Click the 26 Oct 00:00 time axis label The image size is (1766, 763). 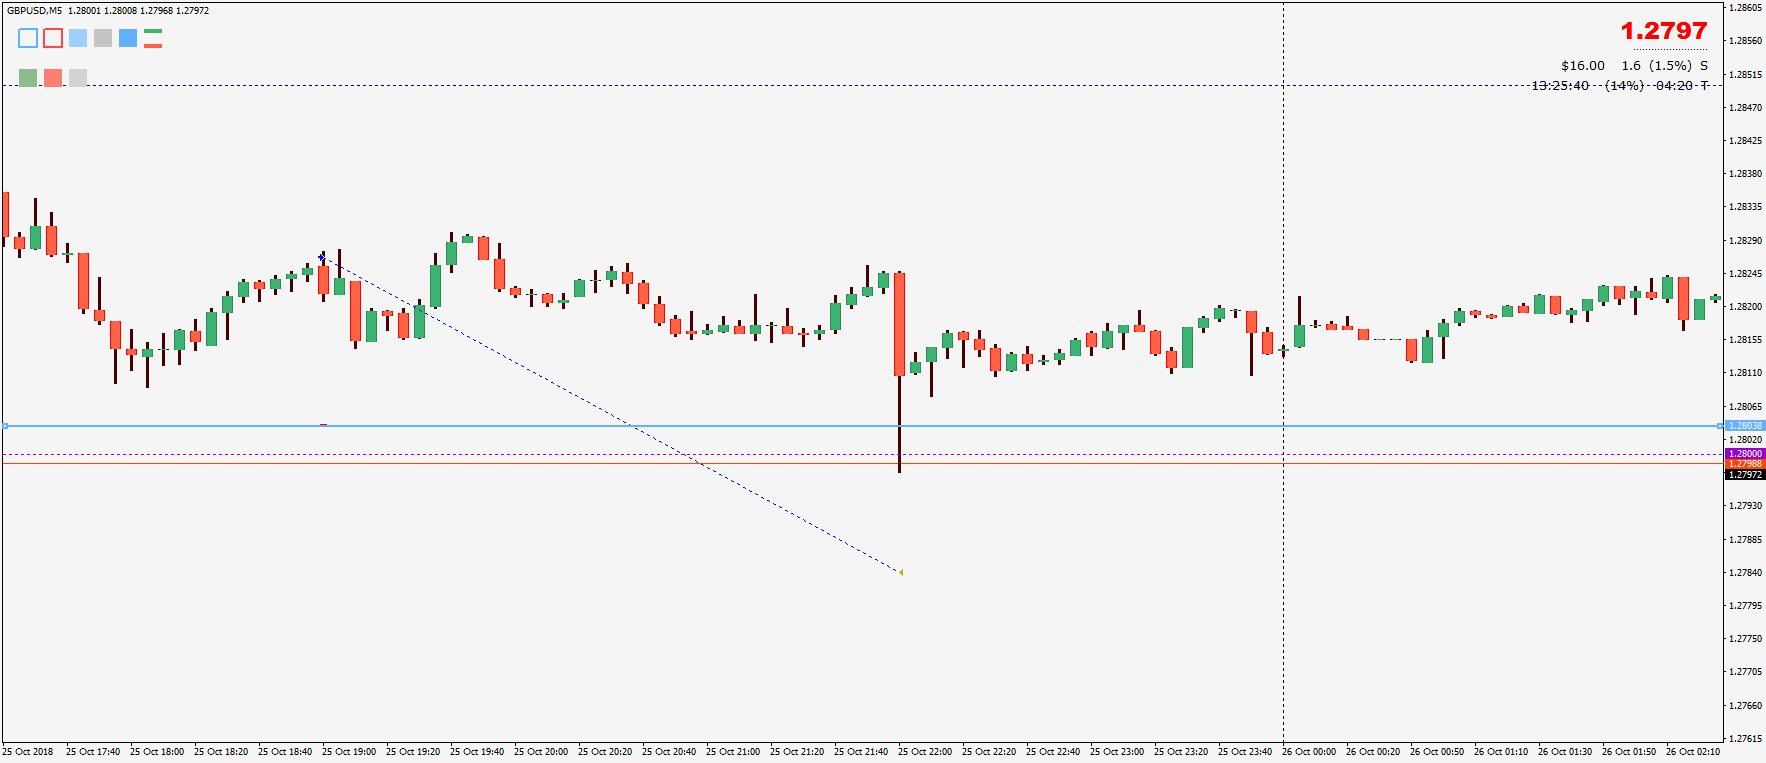pos(1309,752)
